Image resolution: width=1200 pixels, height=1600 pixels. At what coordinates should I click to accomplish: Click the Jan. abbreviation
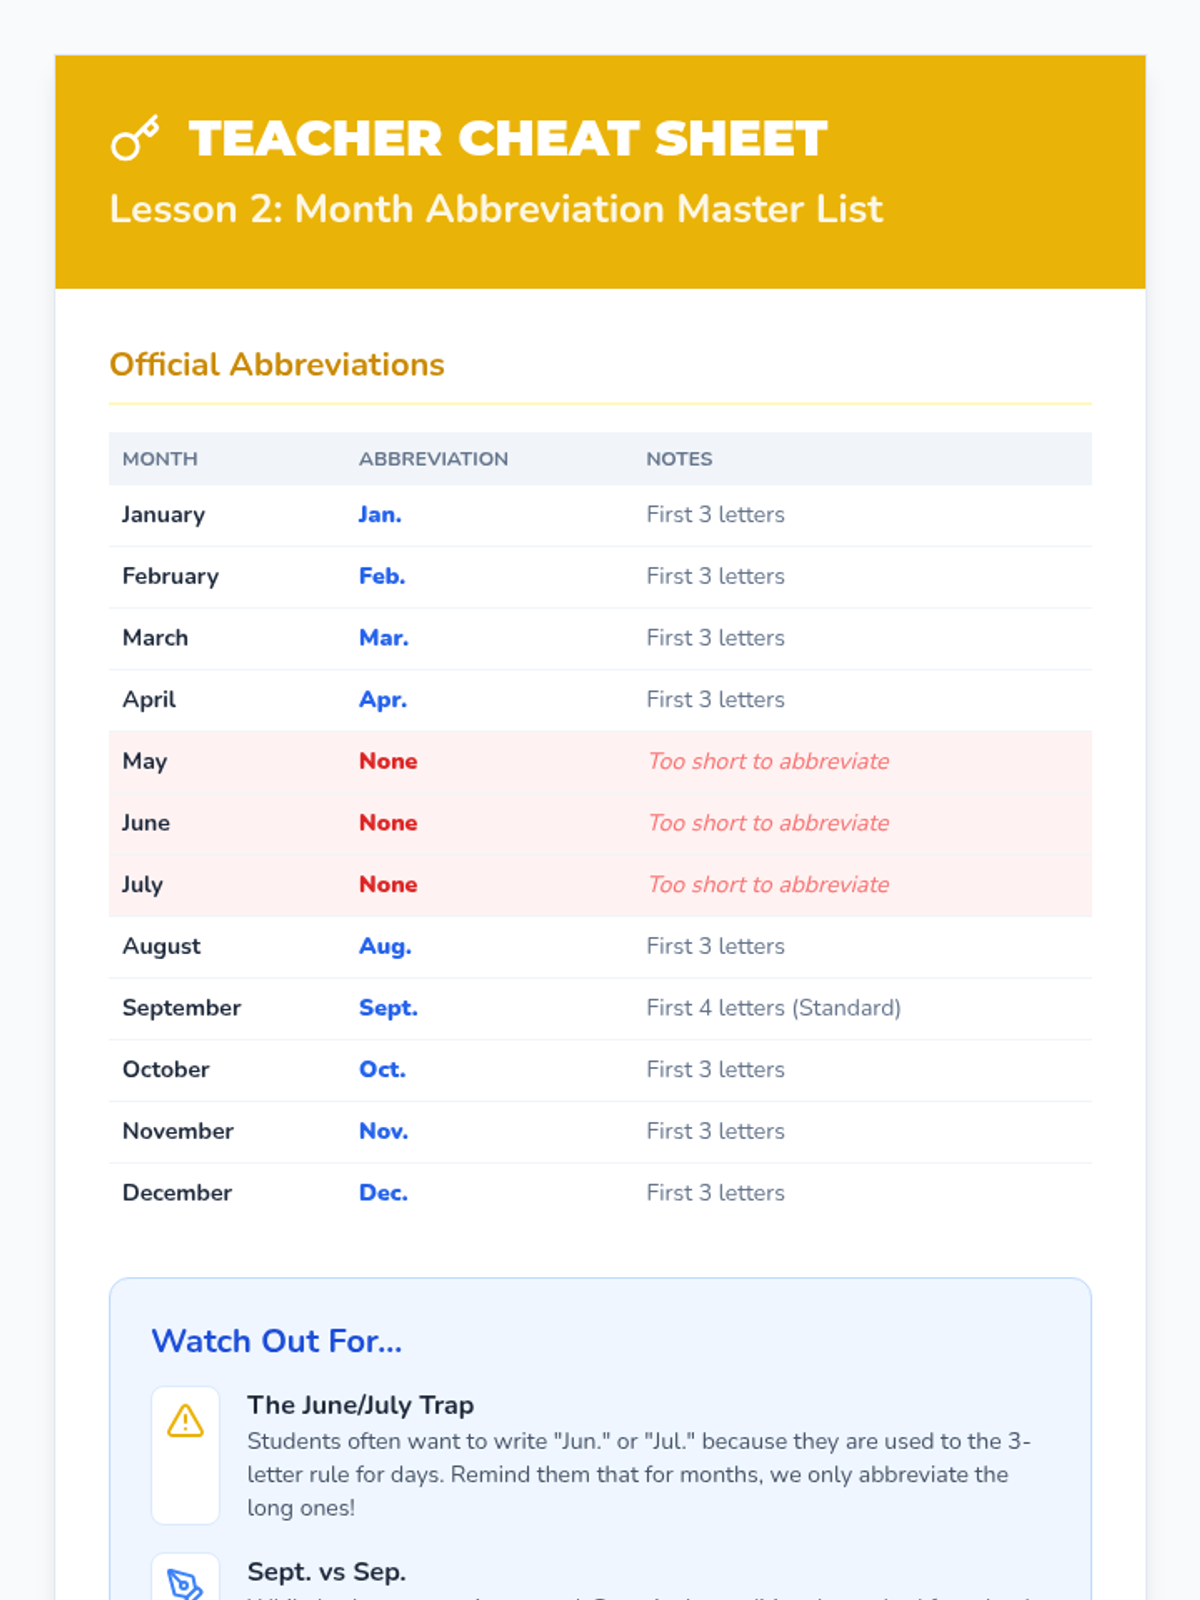pyautogui.click(x=380, y=514)
